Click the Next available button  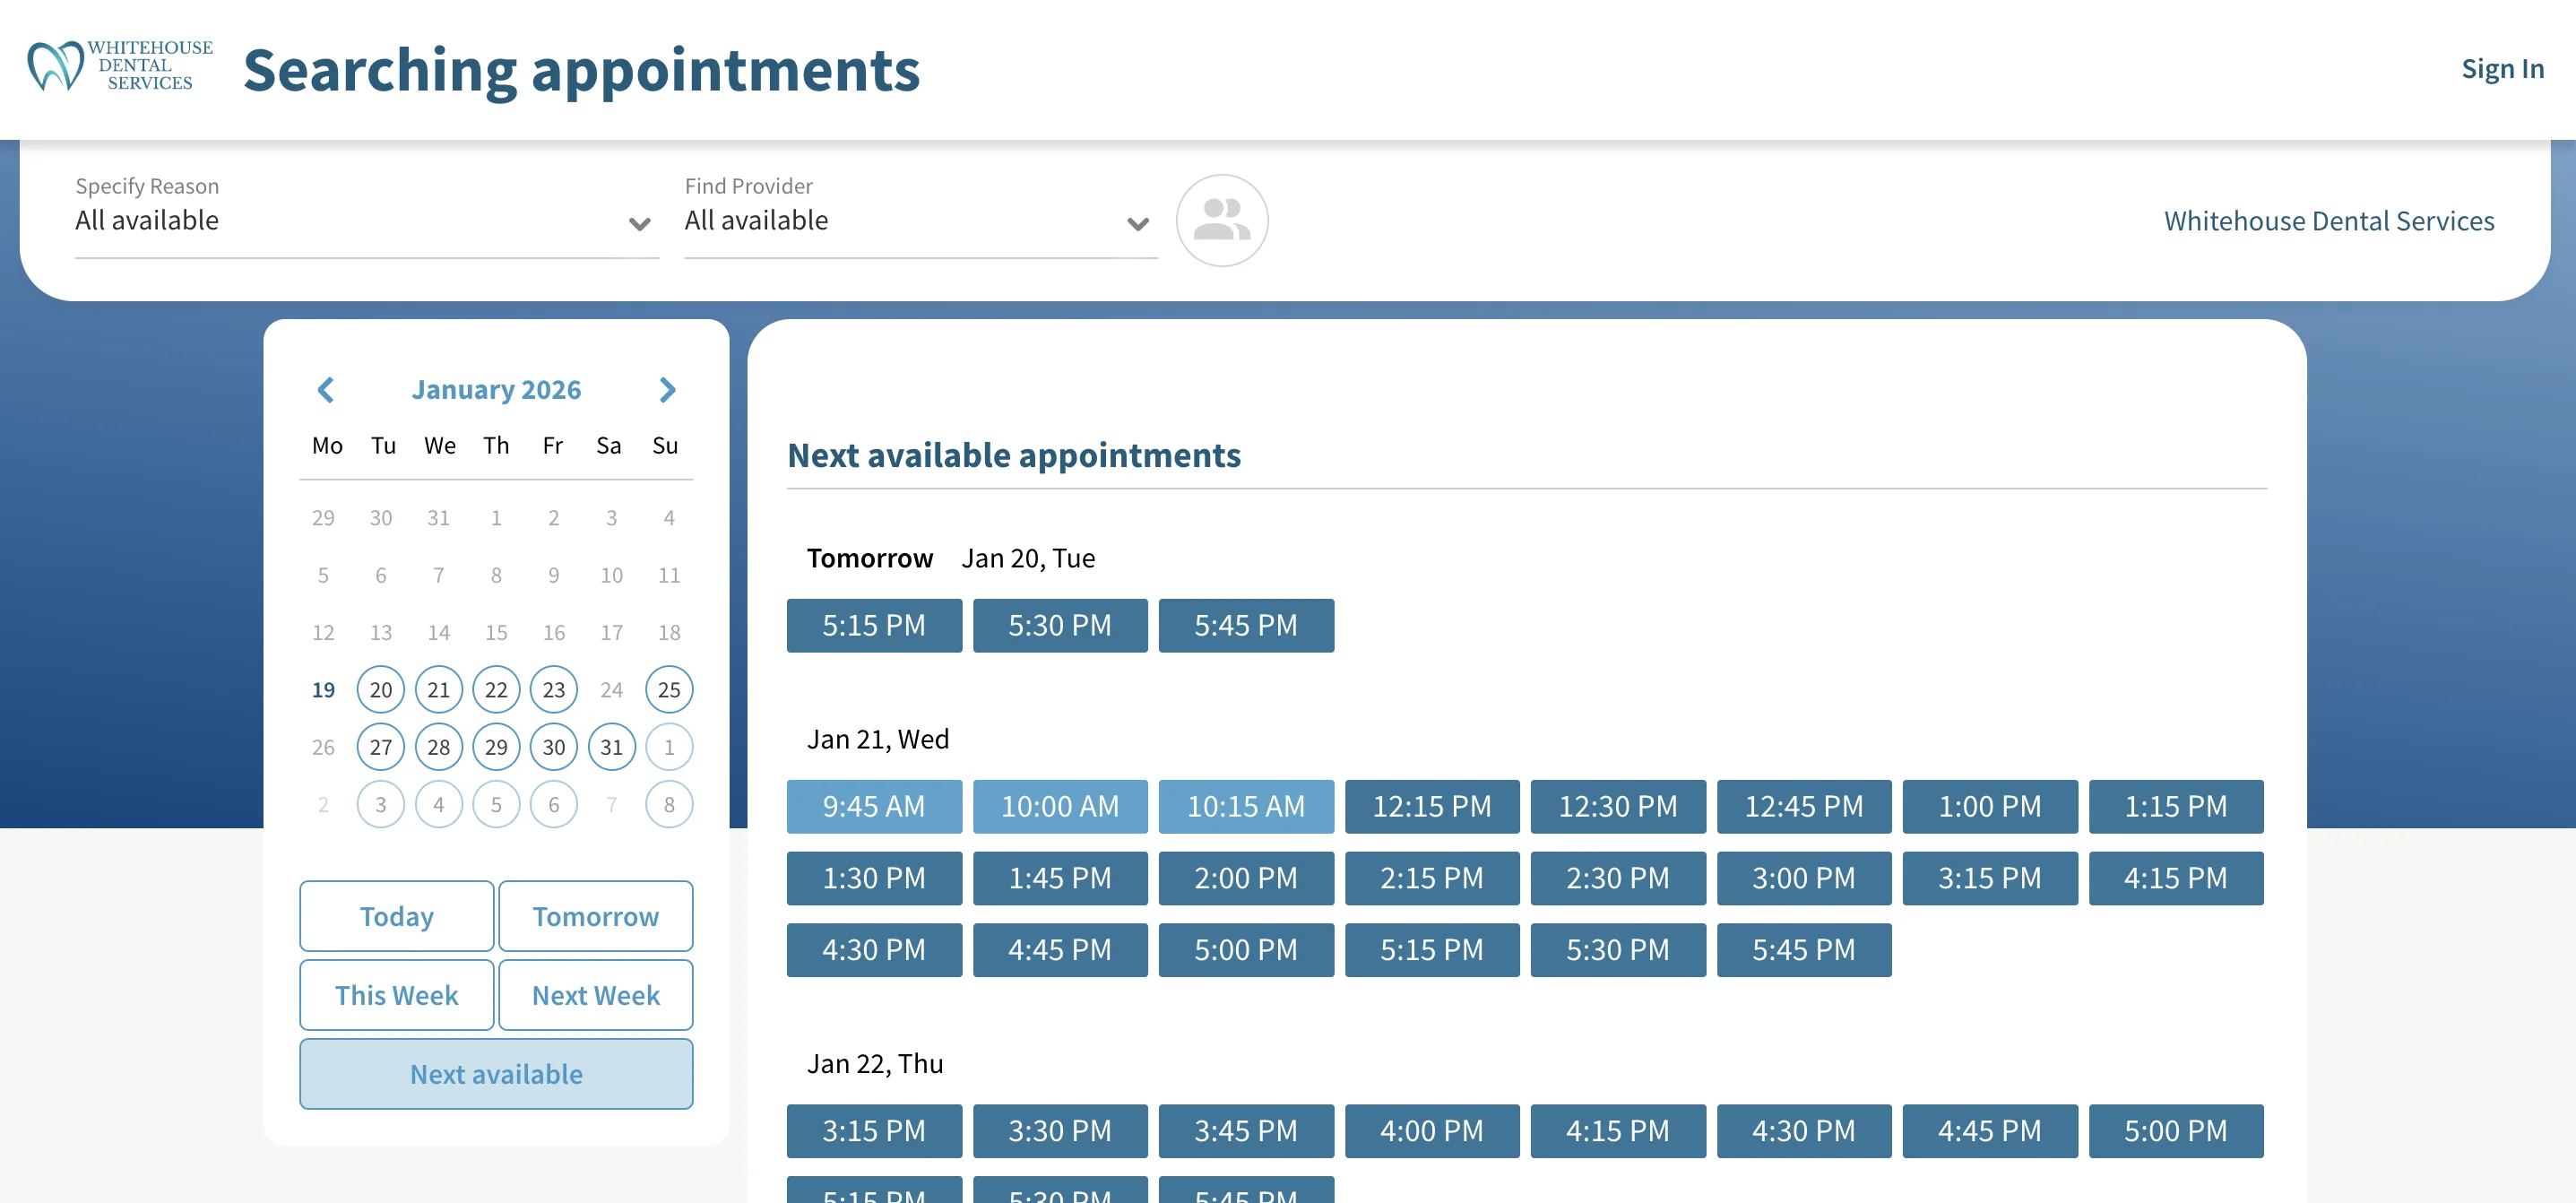(495, 1073)
